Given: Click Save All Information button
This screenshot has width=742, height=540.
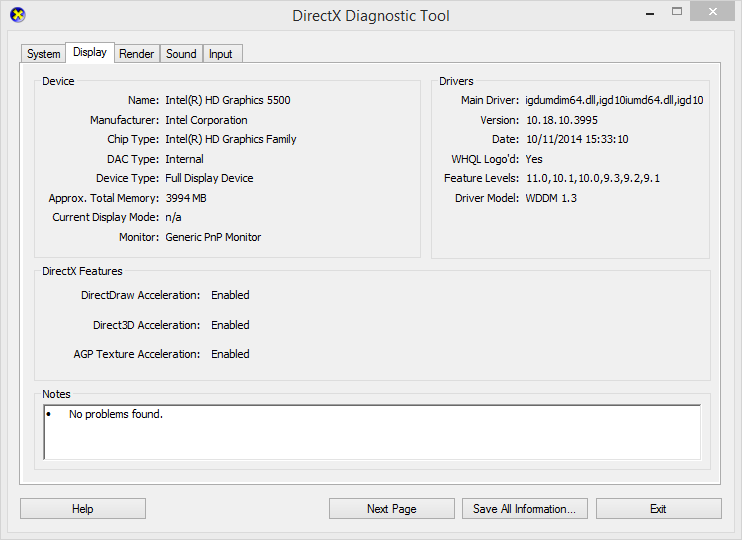Looking at the screenshot, I should (x=525, y=509).
